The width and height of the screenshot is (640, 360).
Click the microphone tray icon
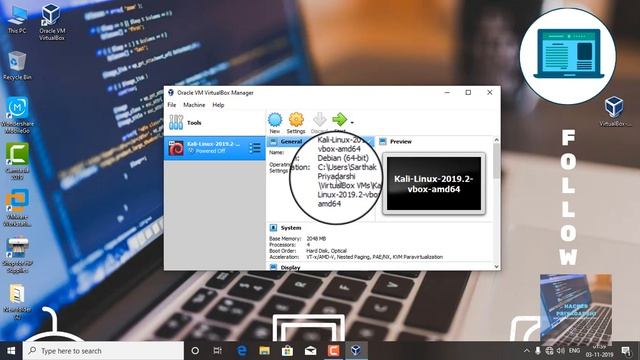click(x=538, y=351)
